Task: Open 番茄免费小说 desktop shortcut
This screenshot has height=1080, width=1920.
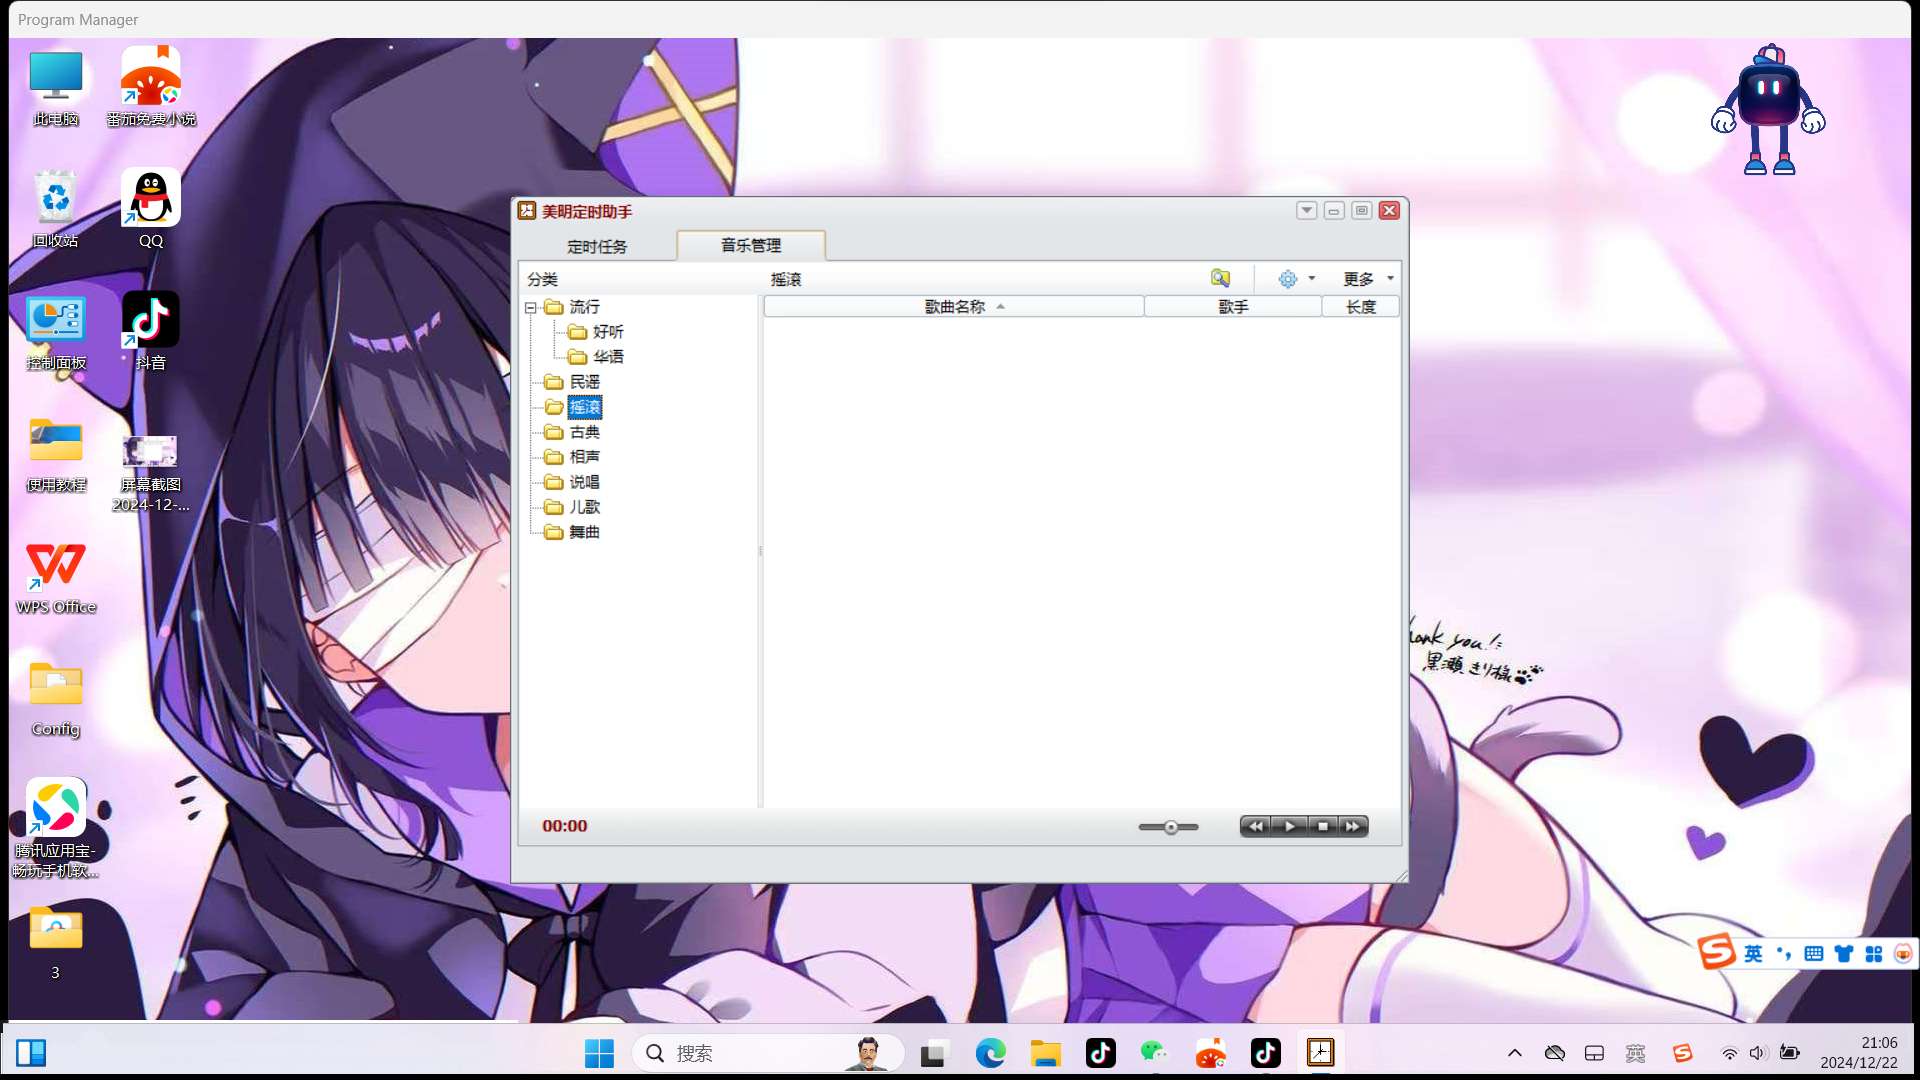Action: (151, 88)
